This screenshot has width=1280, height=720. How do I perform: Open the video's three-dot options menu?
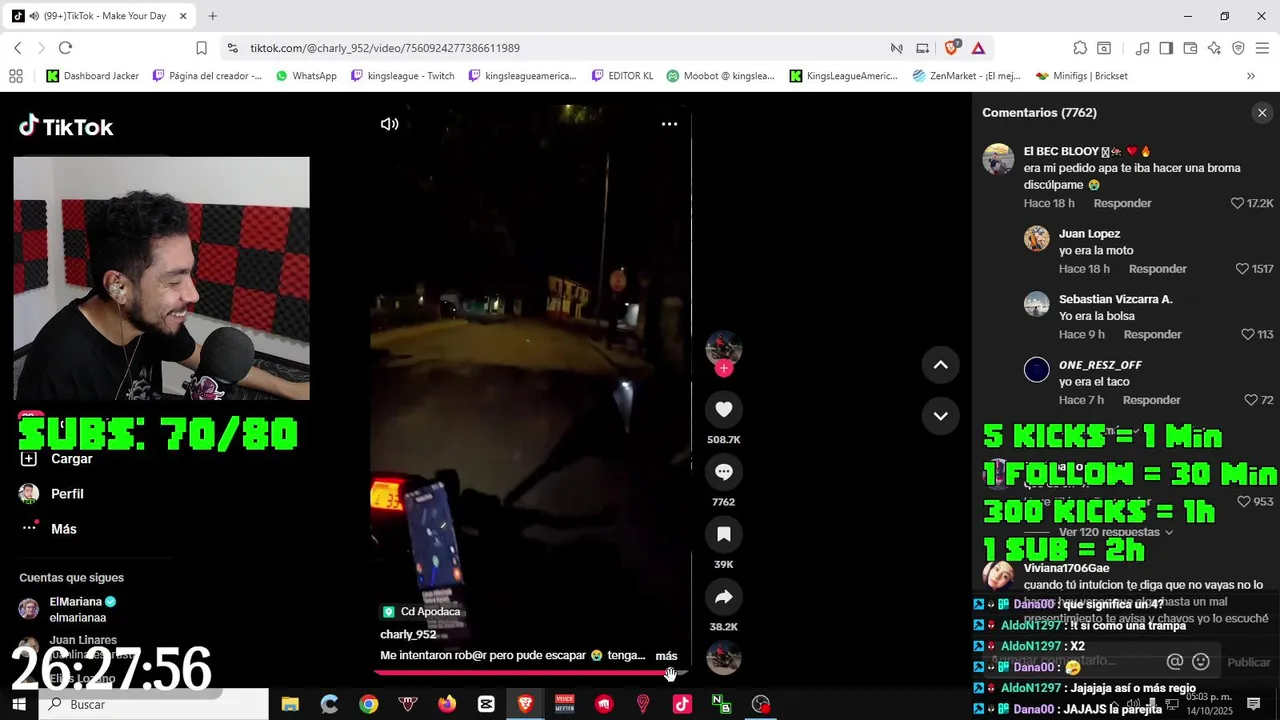tap(669, 124)
